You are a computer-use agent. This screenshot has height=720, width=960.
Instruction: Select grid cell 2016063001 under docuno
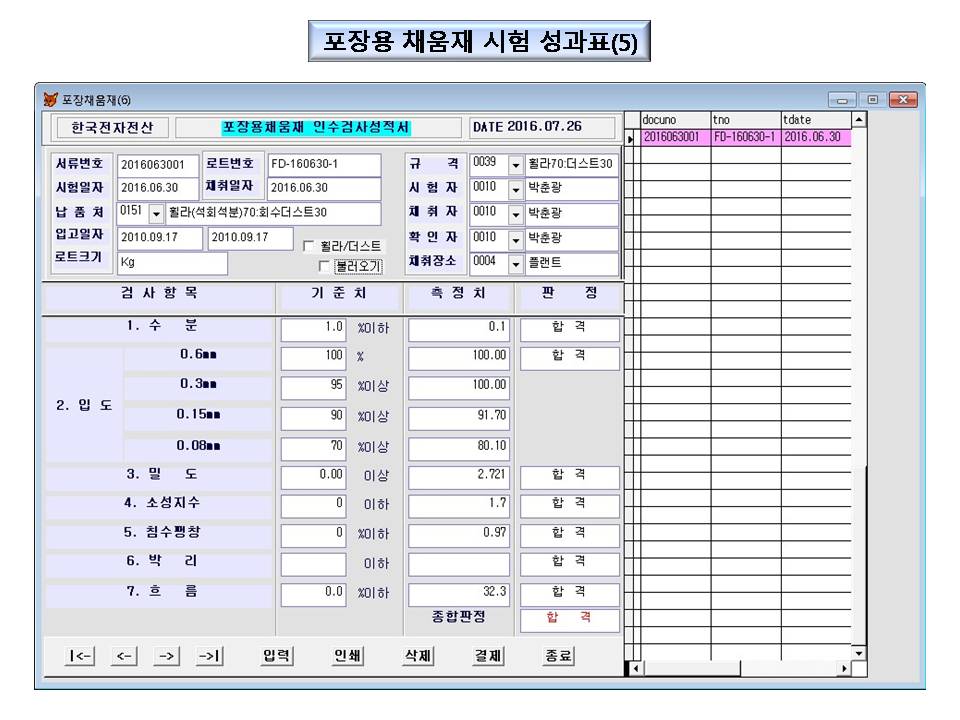(x=675, y=137)
